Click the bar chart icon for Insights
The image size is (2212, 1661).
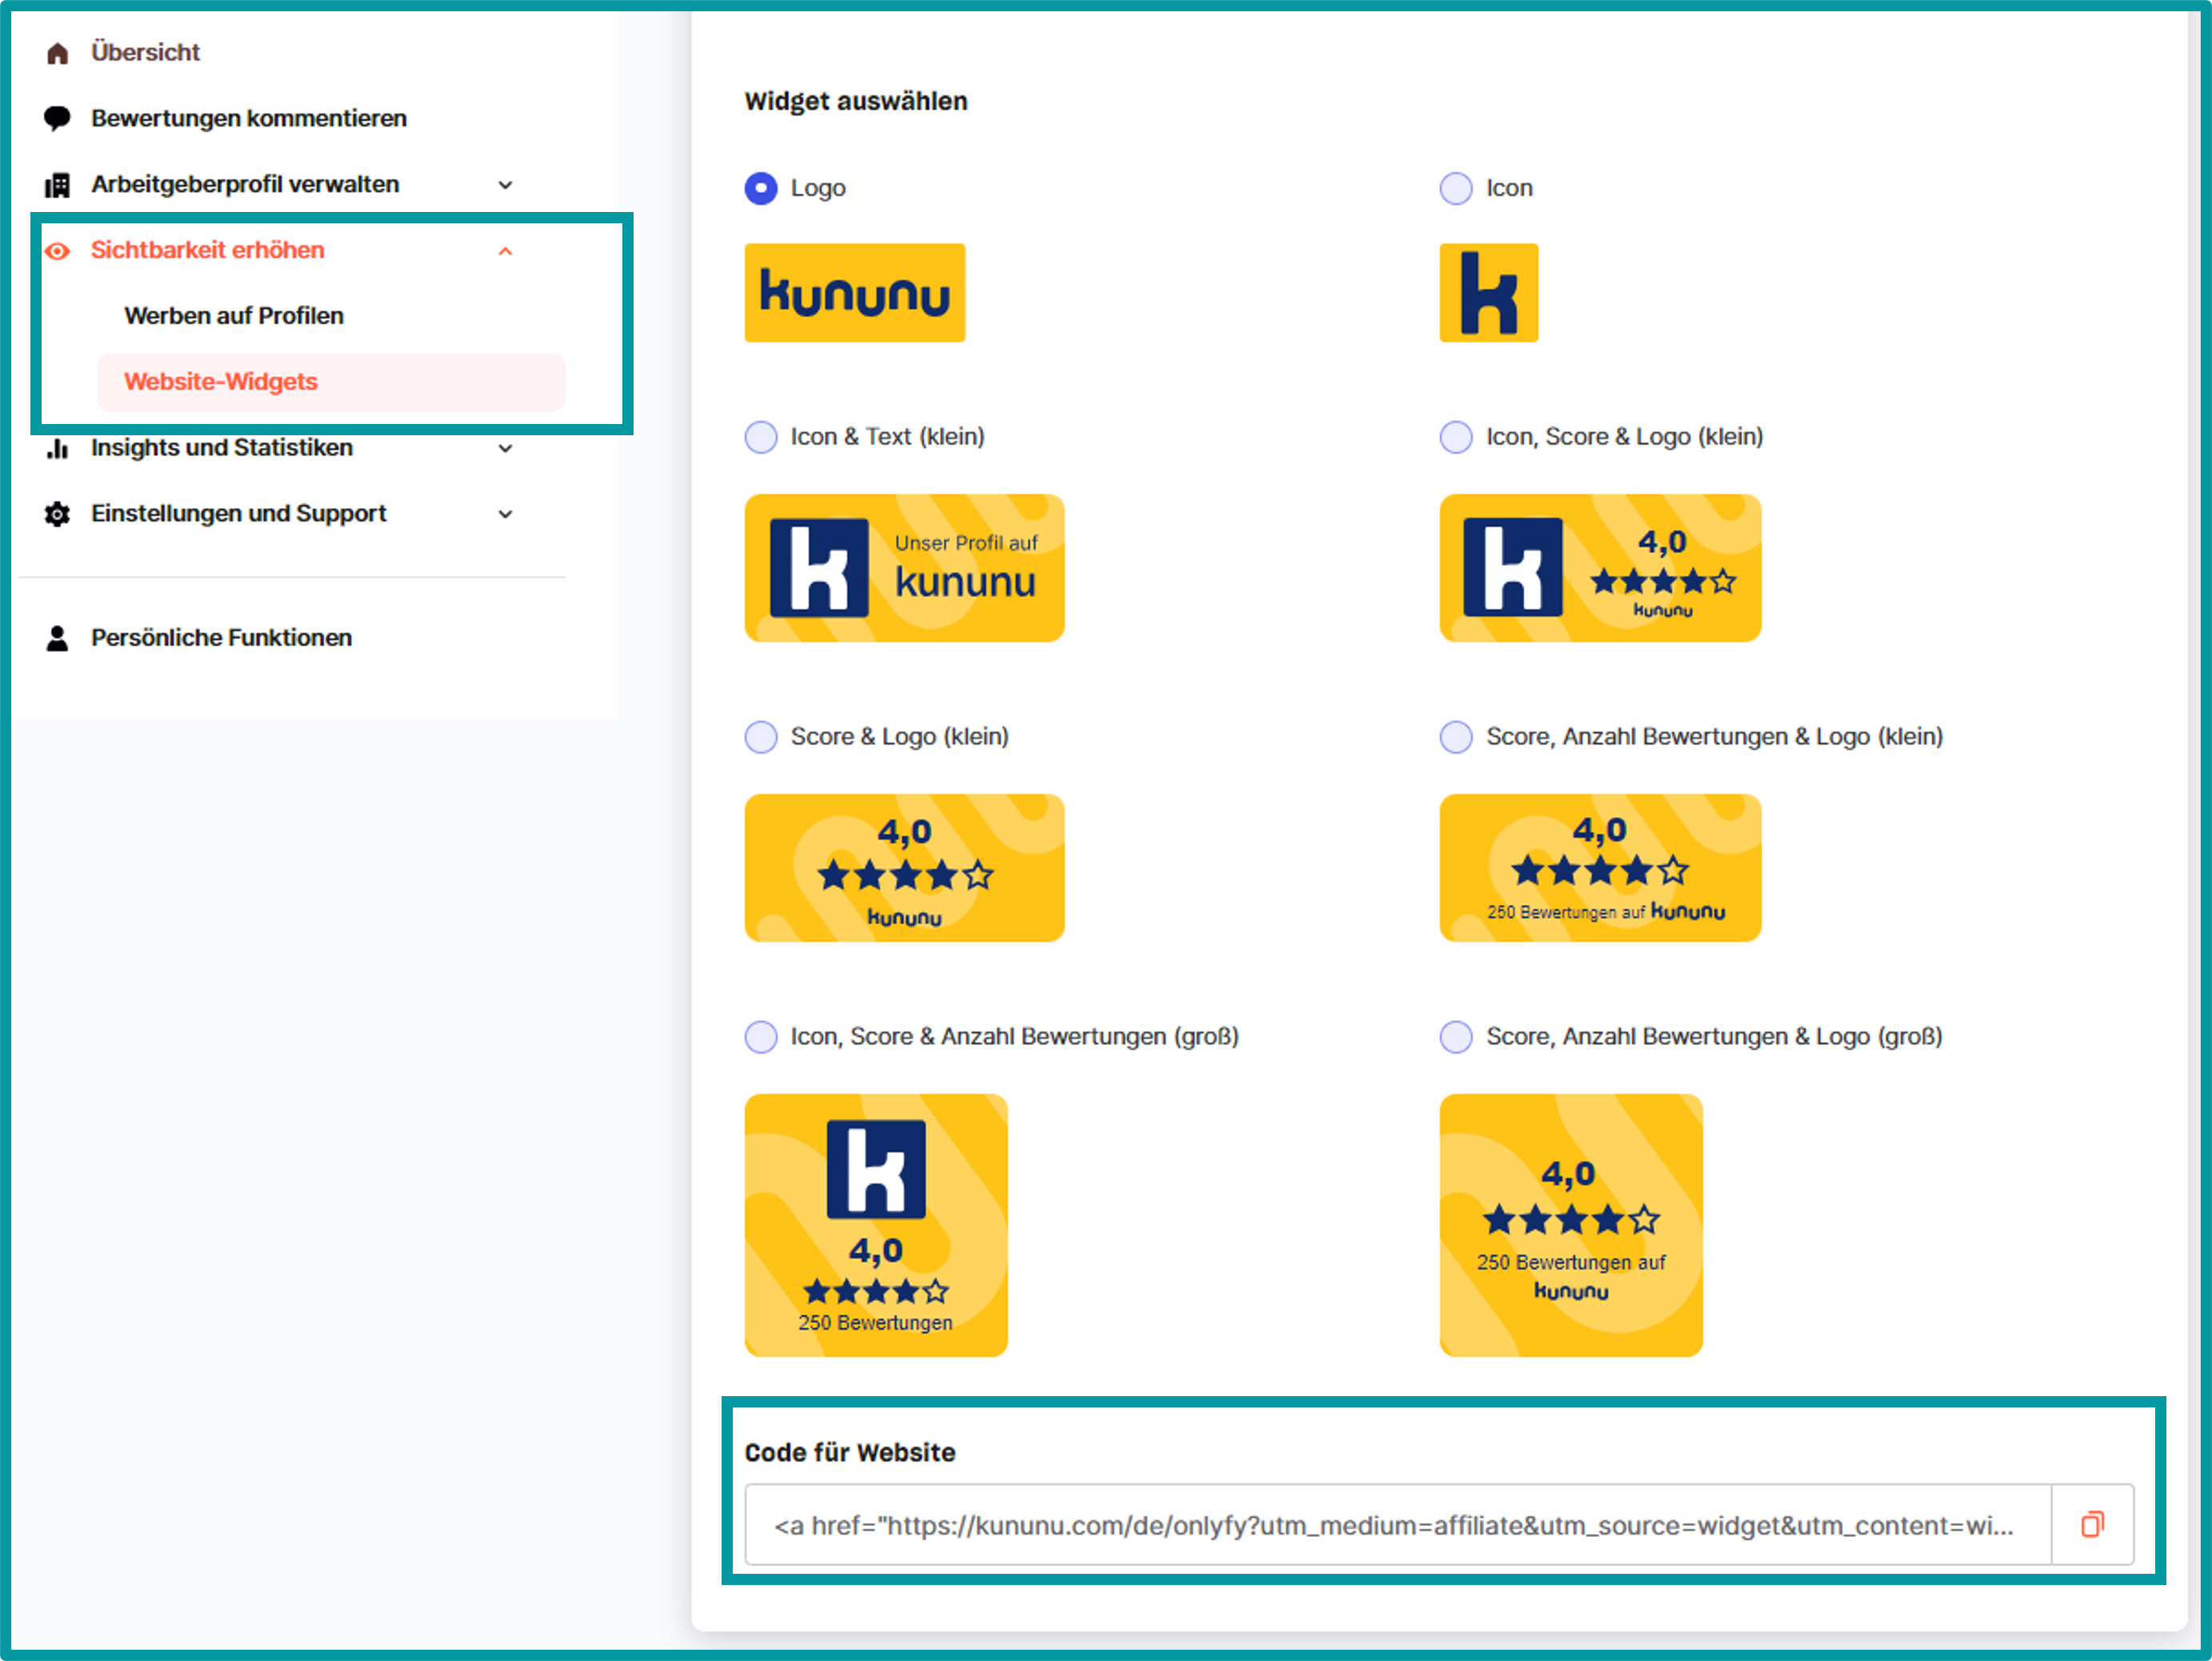pos(57,448)
